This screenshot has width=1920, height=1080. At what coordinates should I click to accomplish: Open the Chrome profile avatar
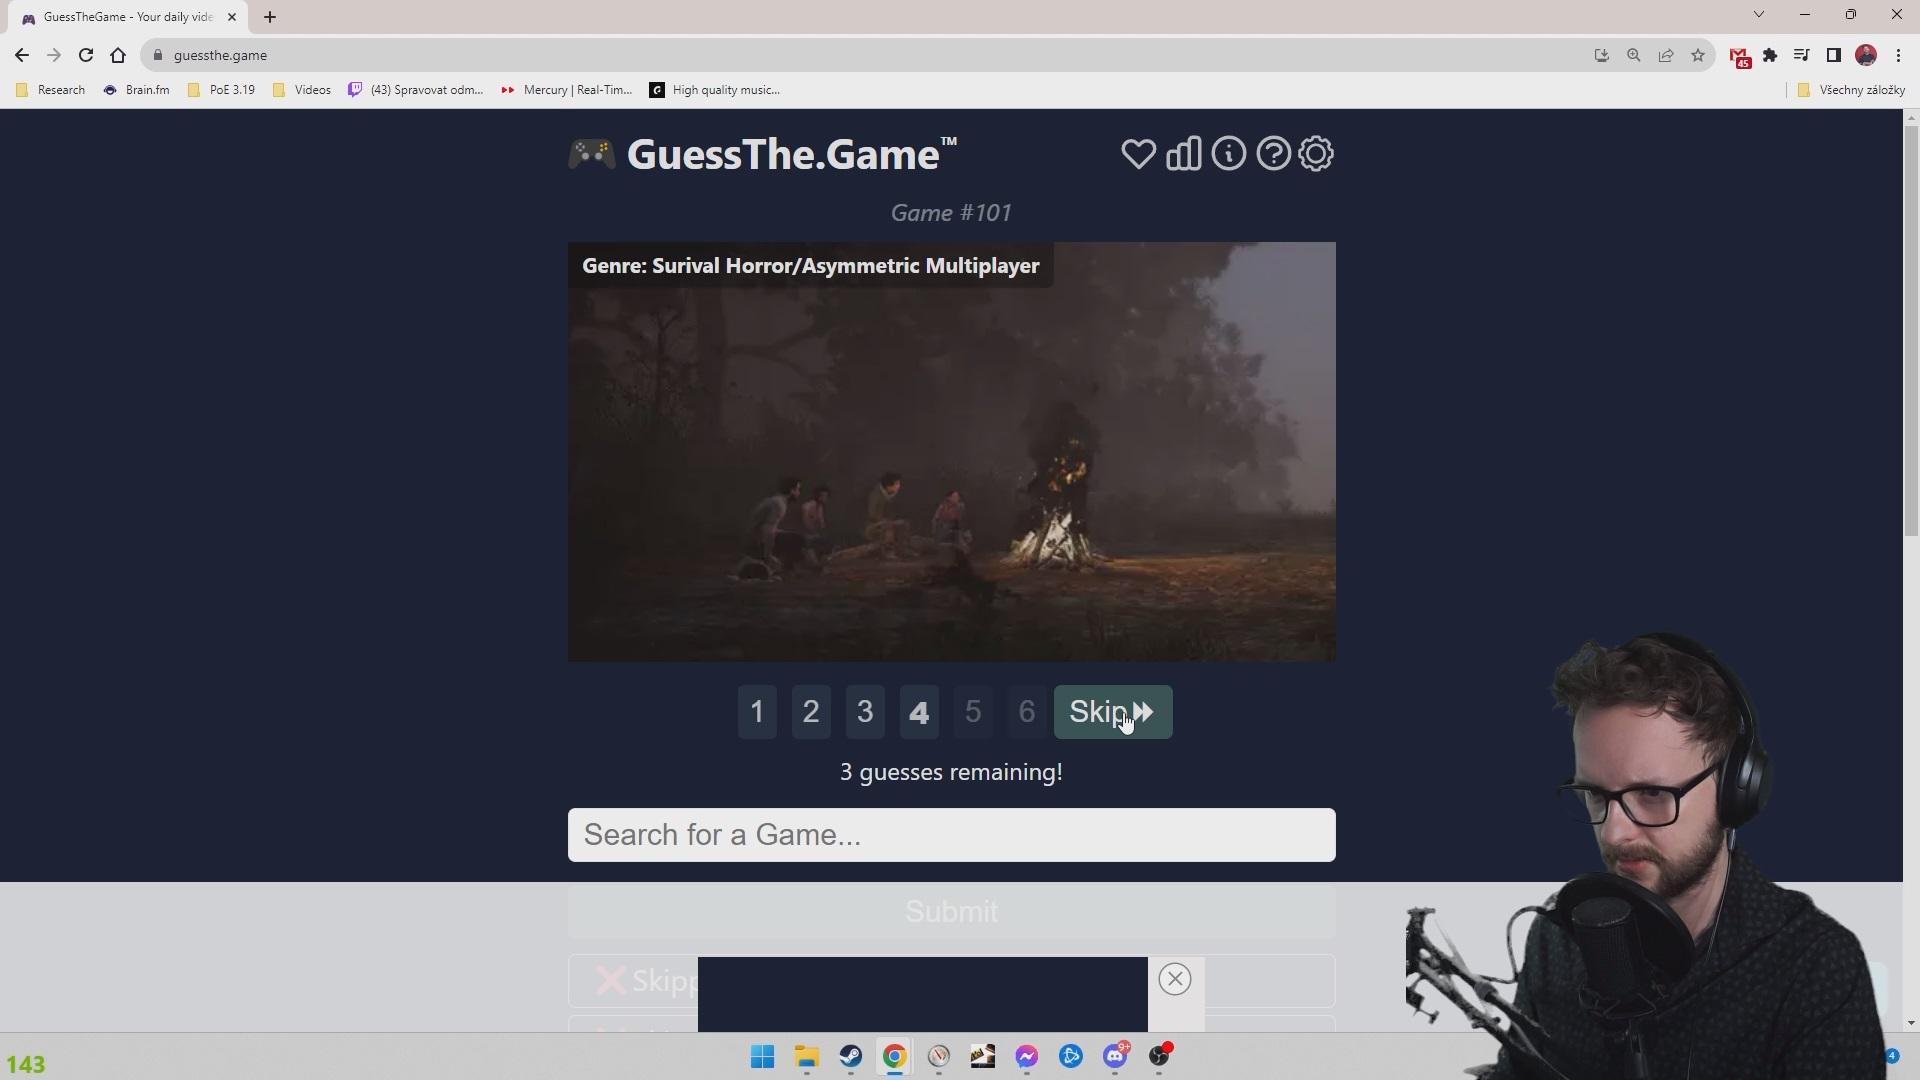pyautogui.click(x=1866, y=55)
